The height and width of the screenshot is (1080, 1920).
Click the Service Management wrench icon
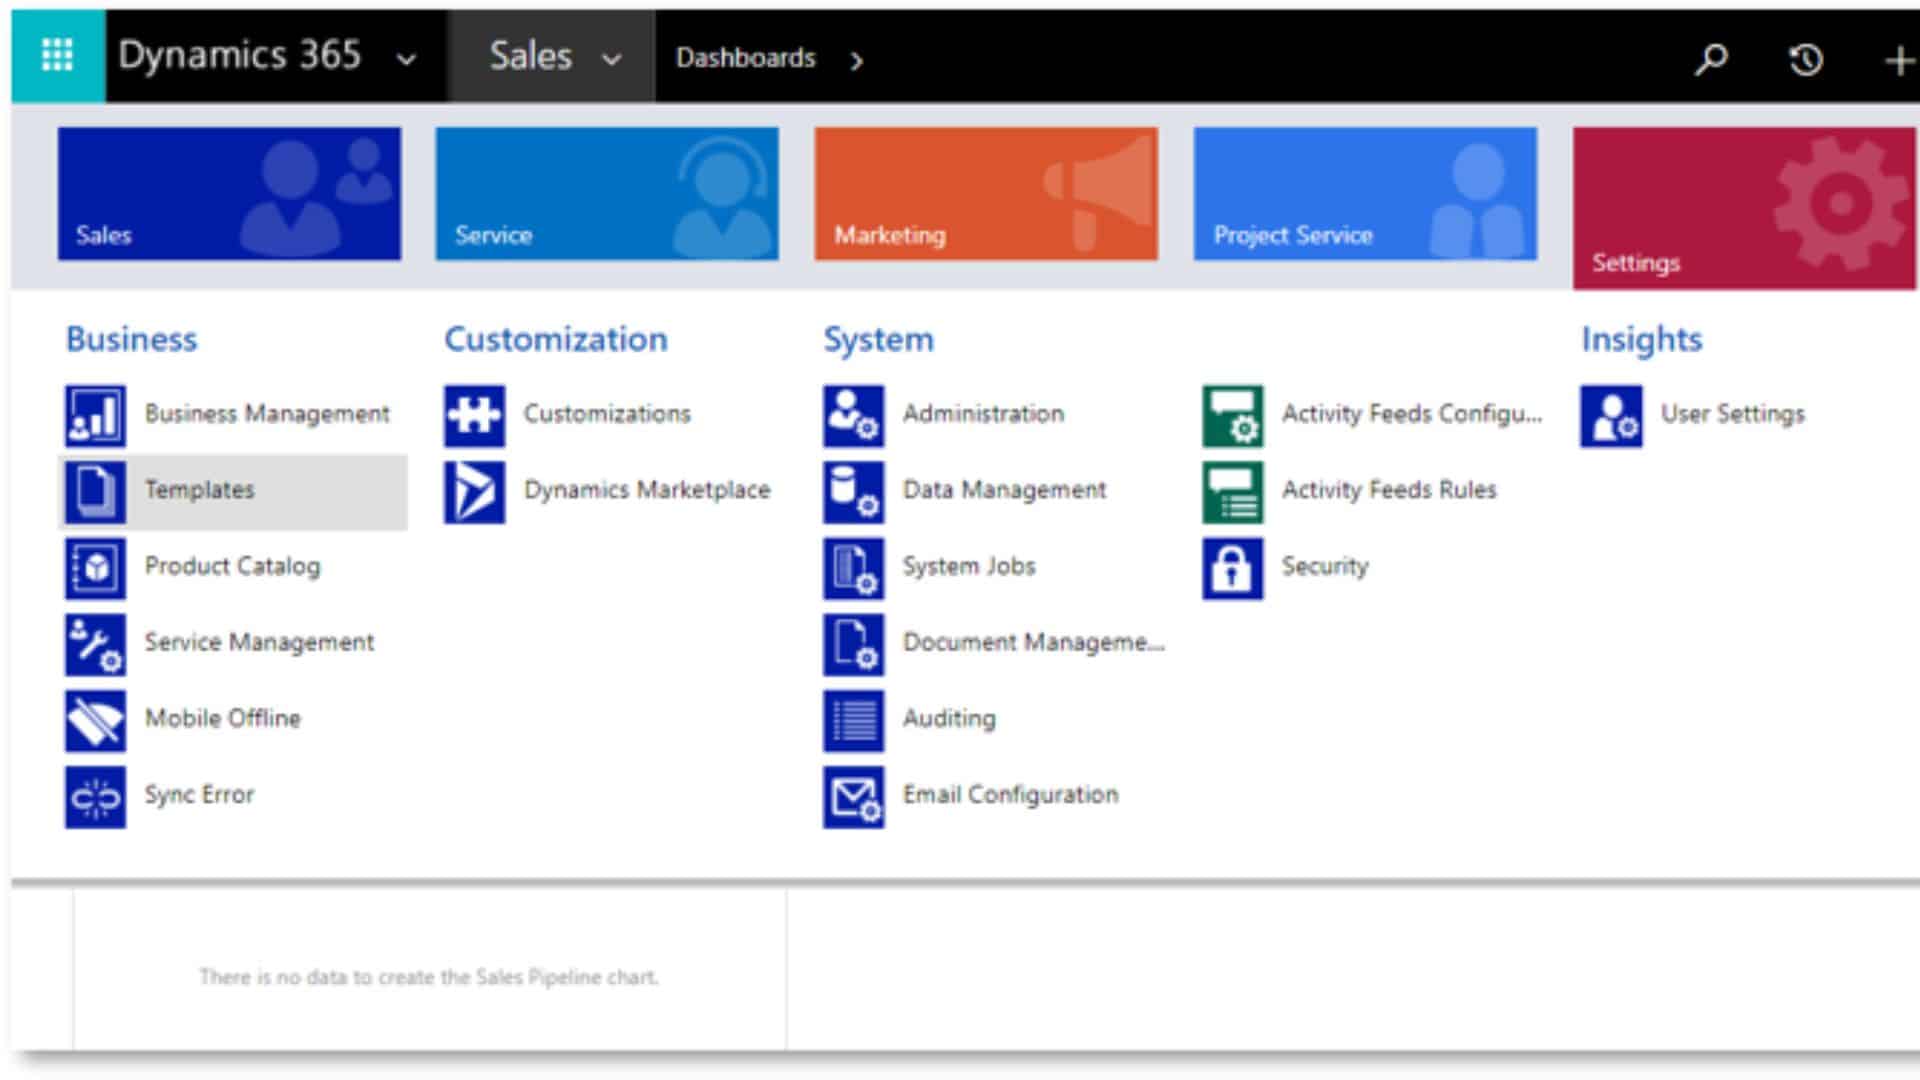95,643
